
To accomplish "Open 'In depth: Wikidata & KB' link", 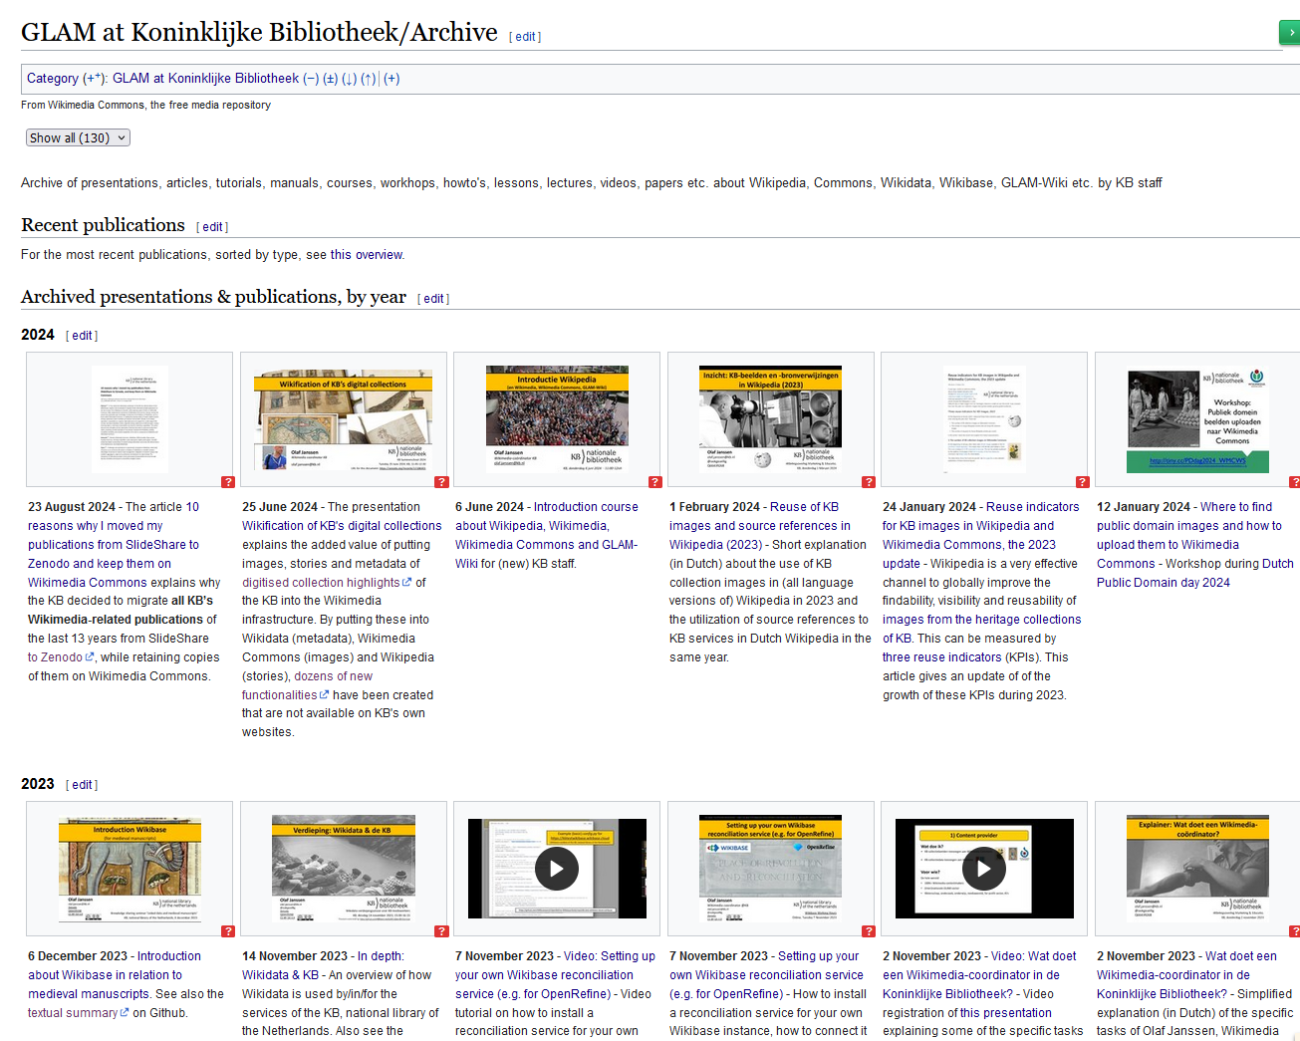I will pos(323,966).
